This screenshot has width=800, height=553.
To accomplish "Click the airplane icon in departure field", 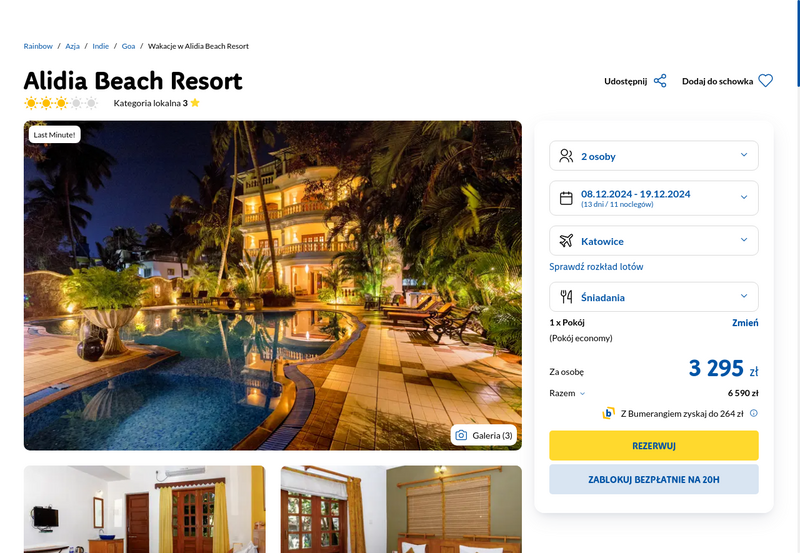I will coord(566,240).
